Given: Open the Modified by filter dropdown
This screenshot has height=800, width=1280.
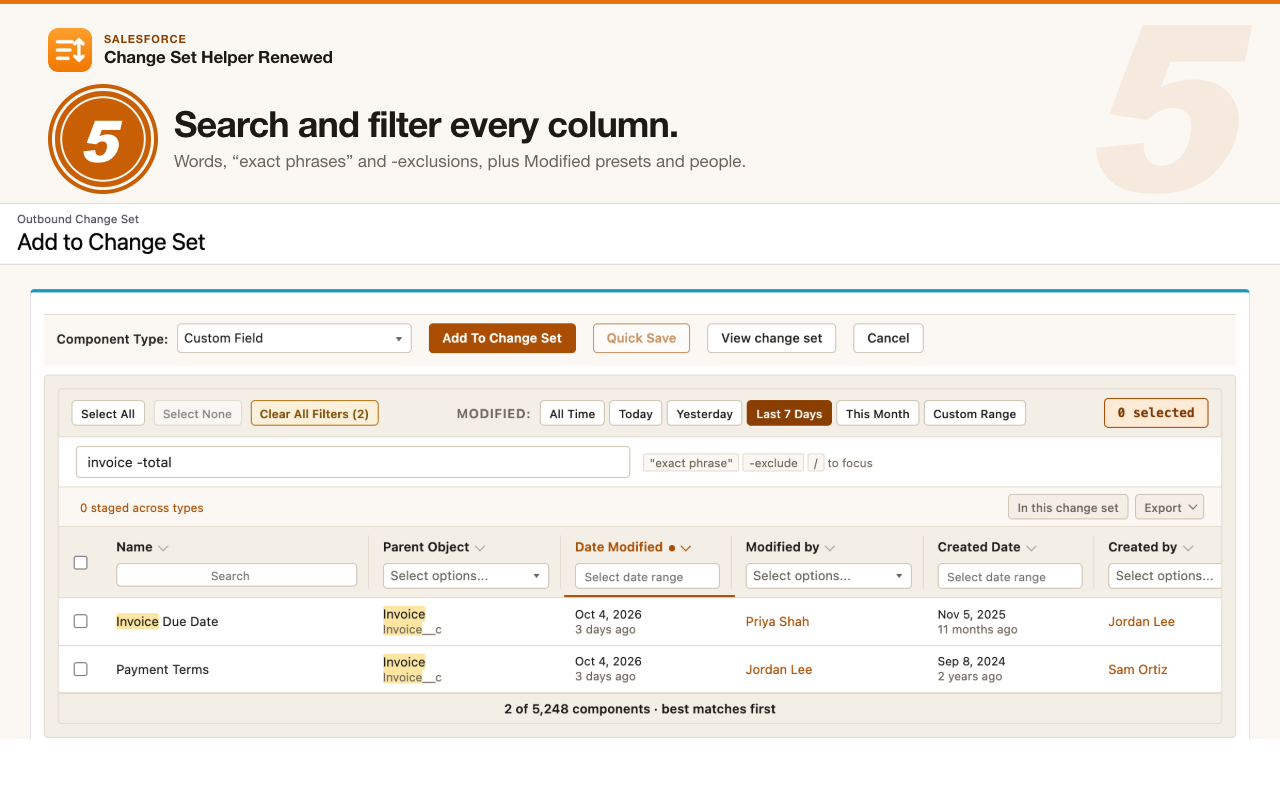Looking at the screenshot, I should [828, 576].
